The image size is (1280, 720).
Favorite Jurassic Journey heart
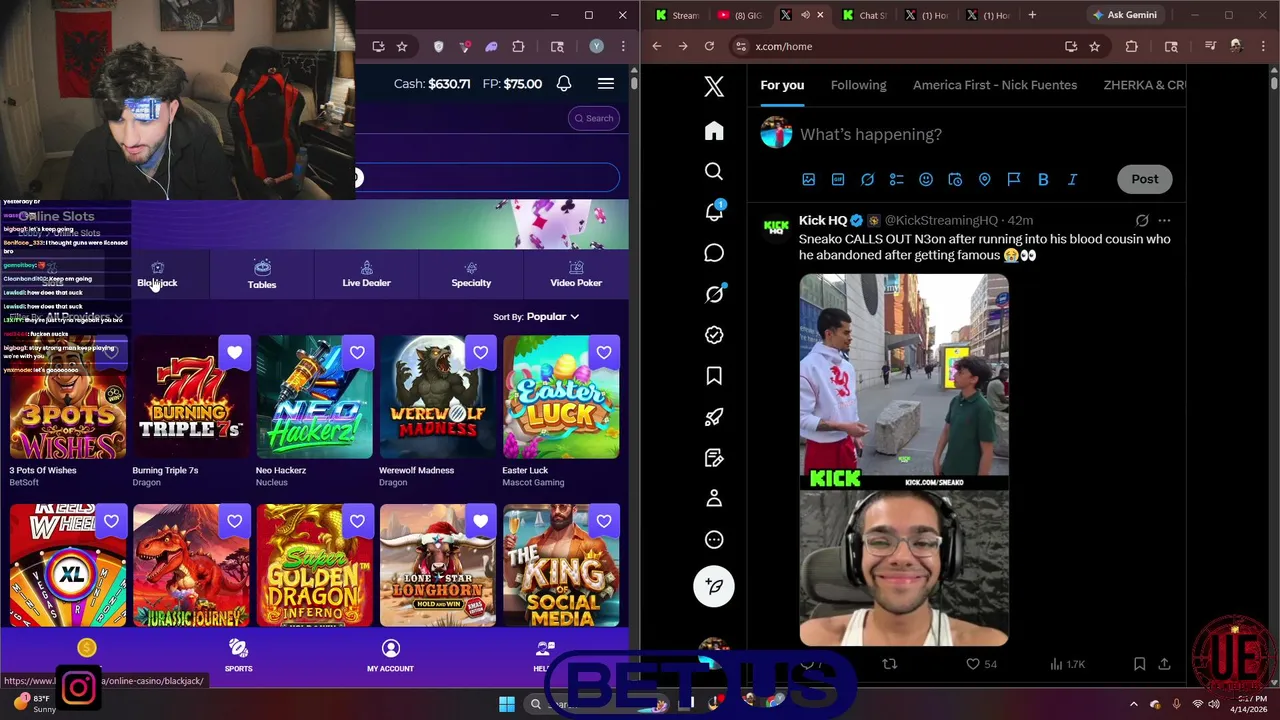[234, 521]
